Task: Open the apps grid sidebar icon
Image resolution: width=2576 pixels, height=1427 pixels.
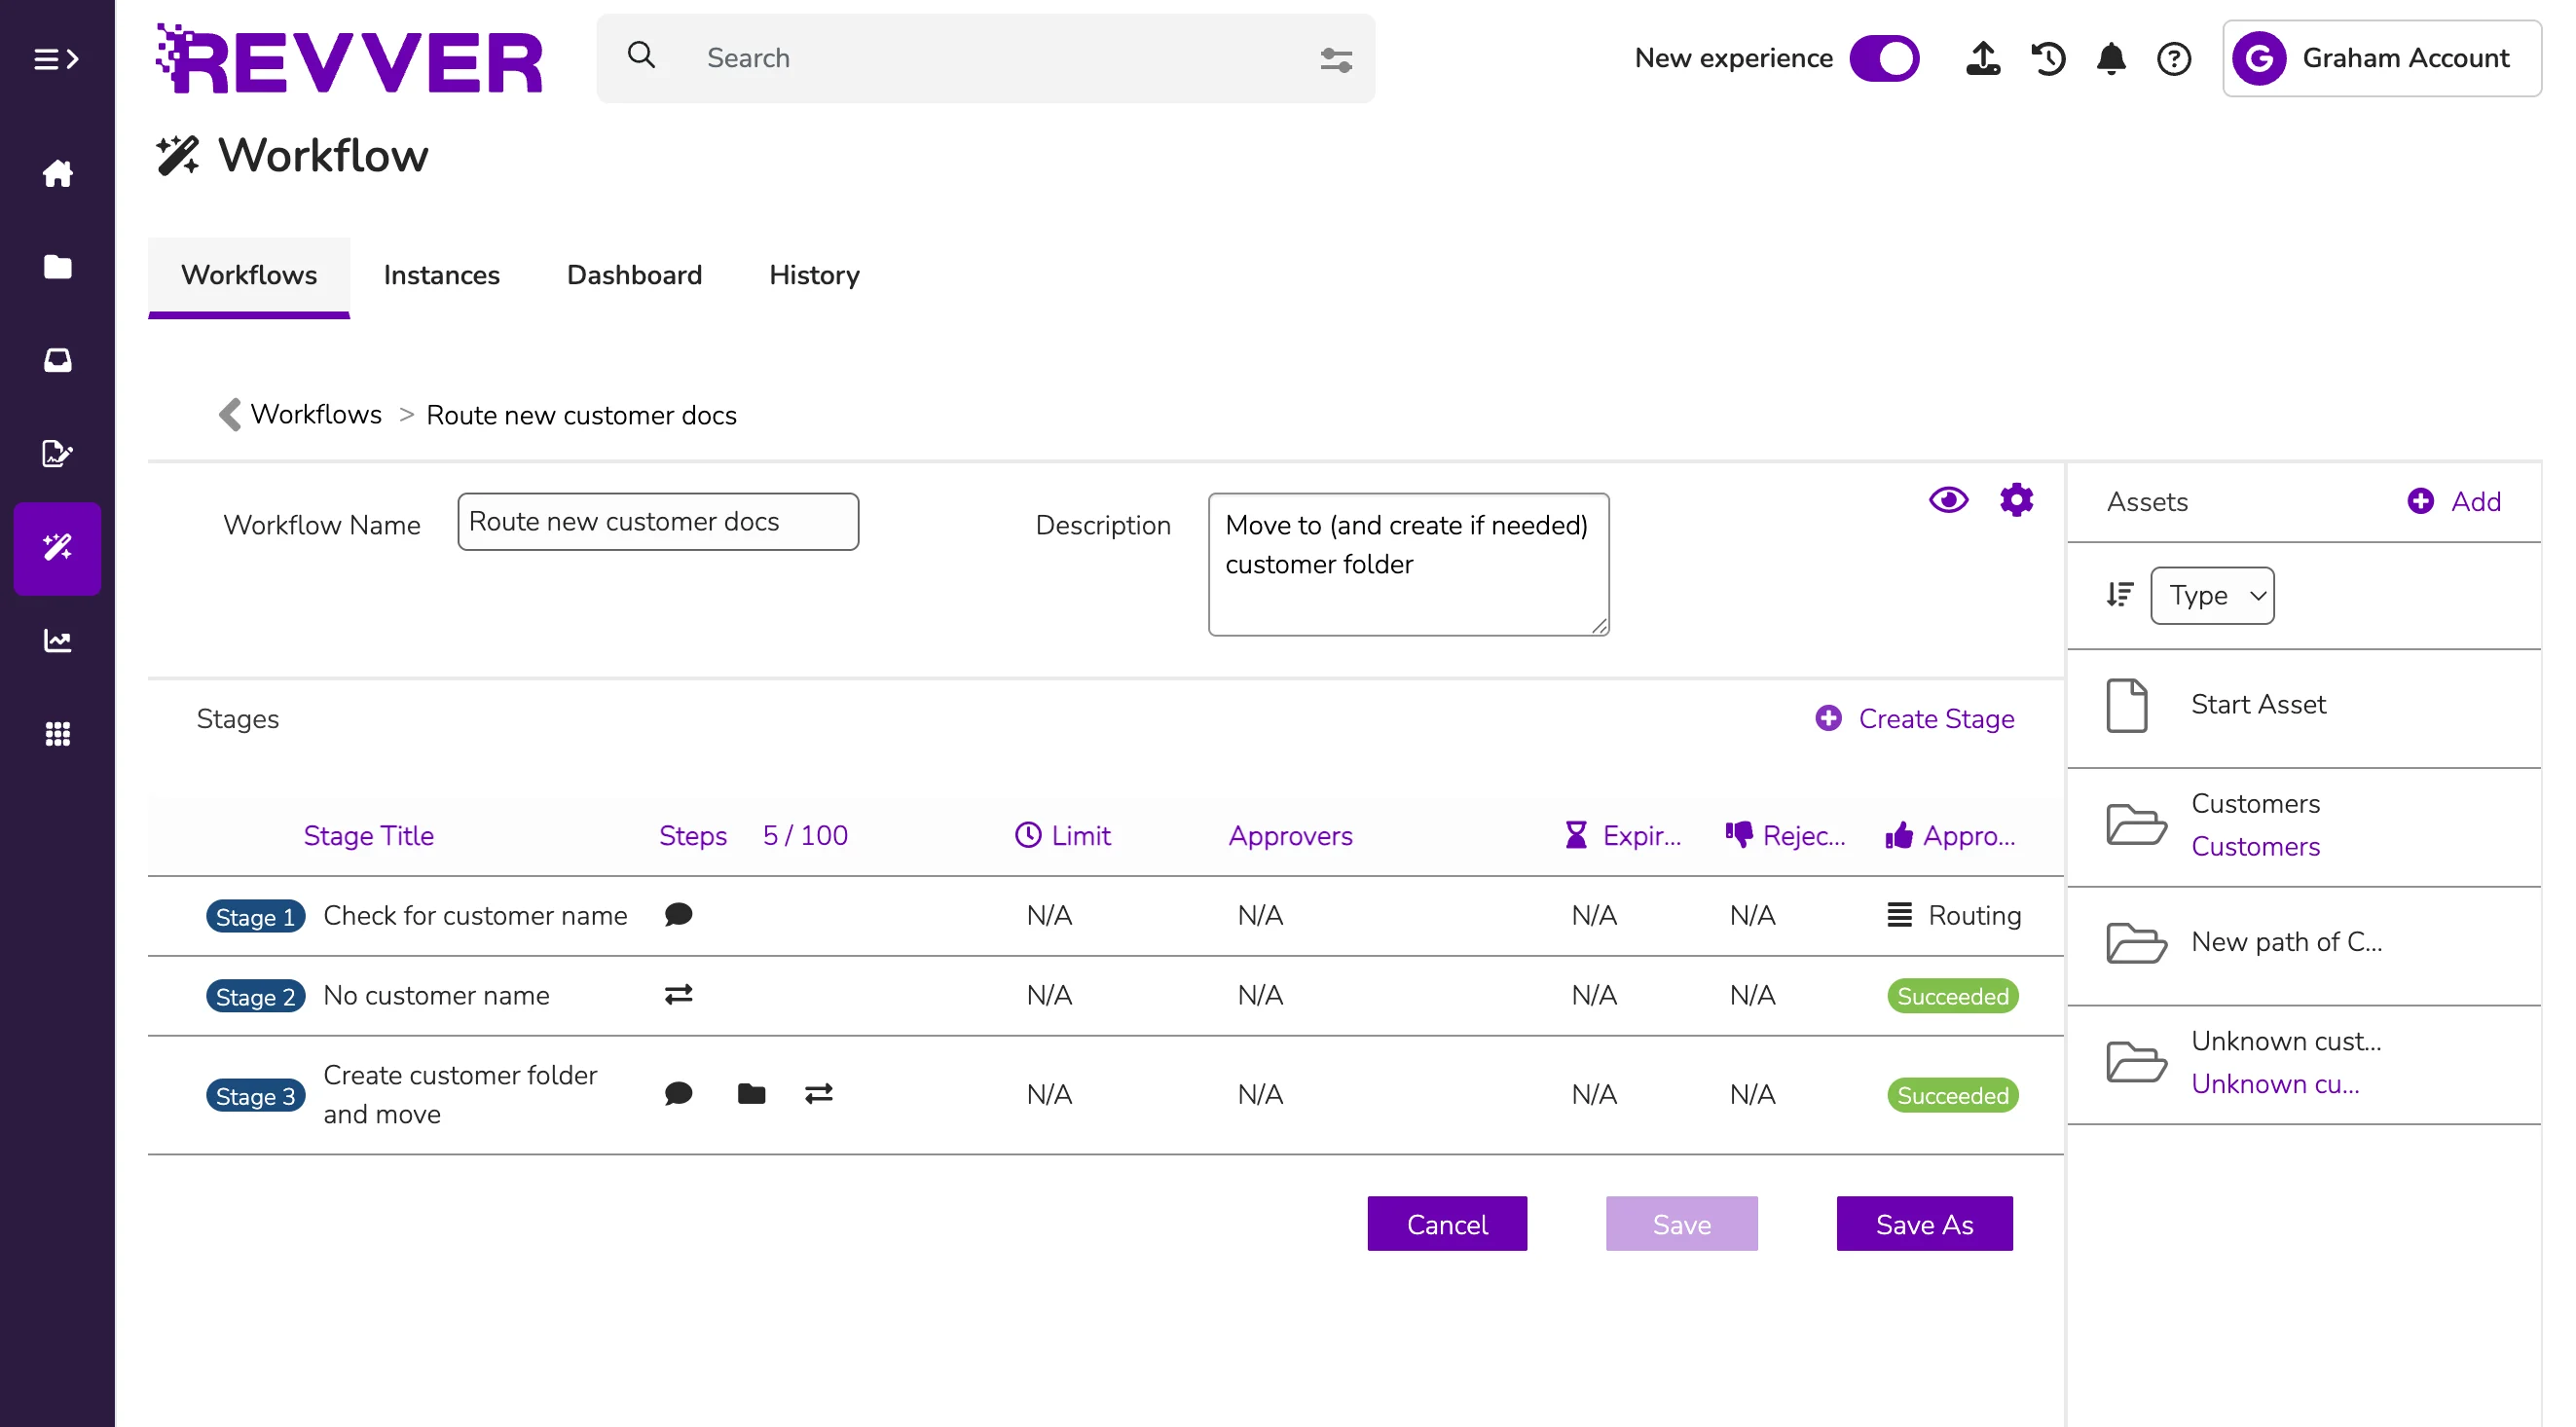Action: click(57, 734)
